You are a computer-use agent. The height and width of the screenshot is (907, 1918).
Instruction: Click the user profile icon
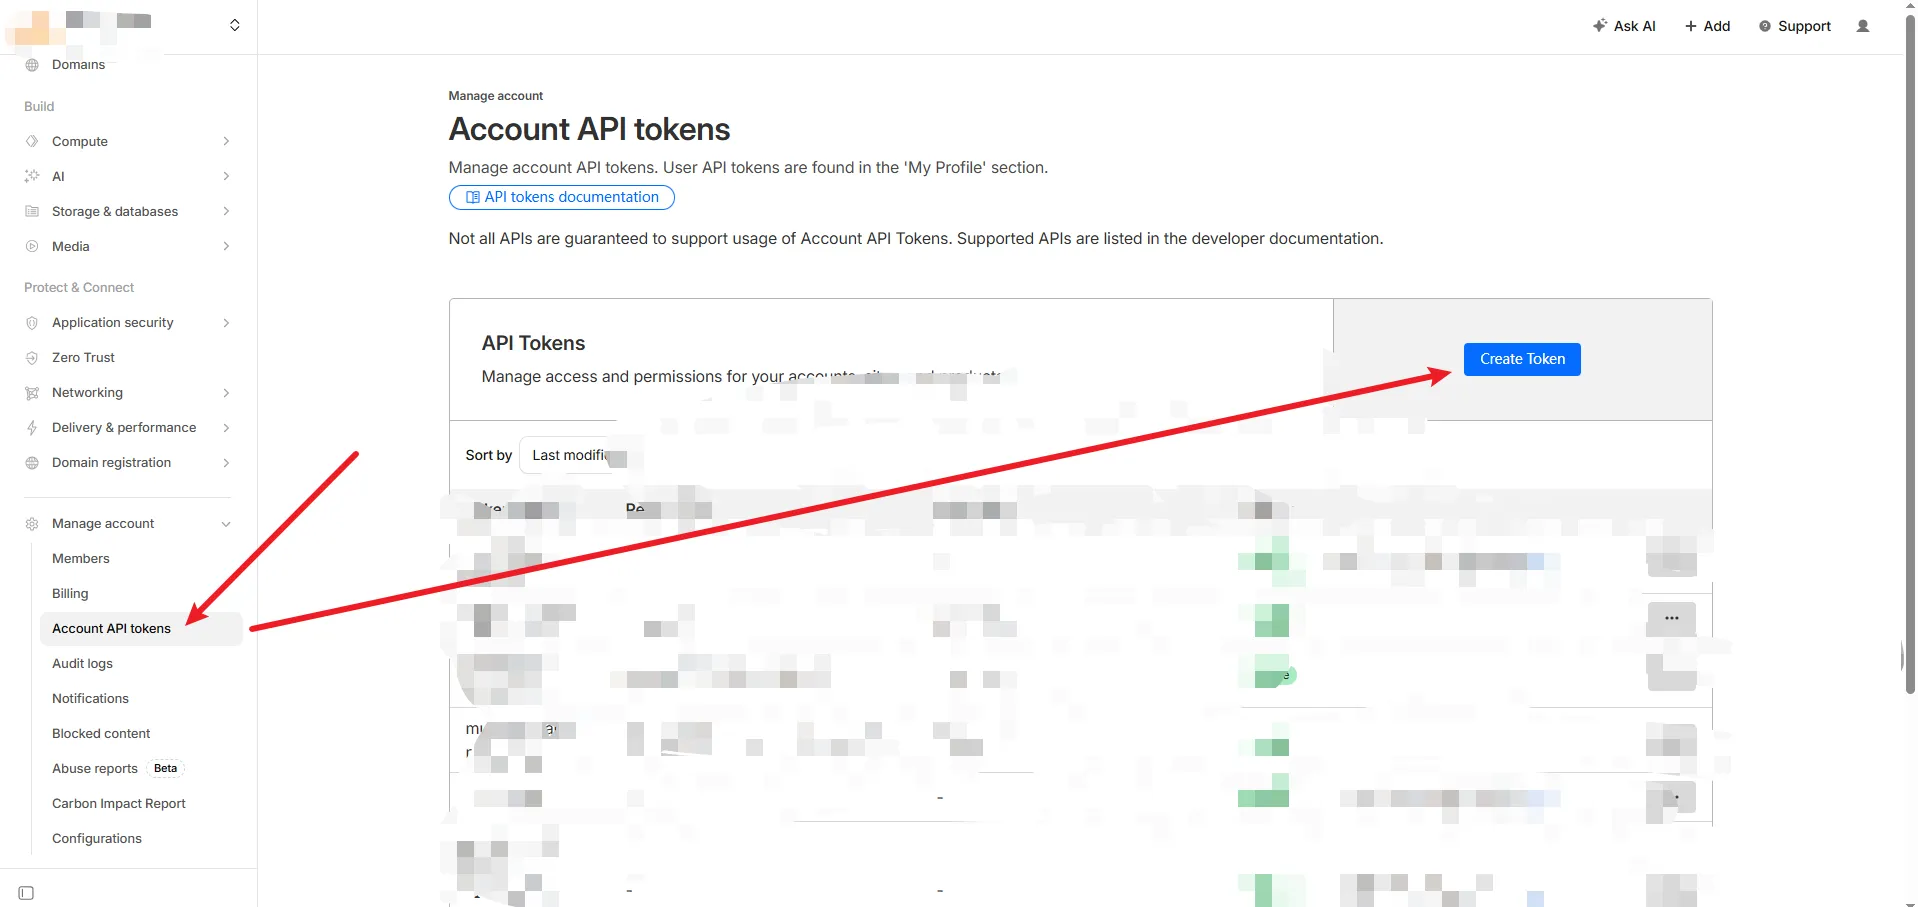[1862, 26]
